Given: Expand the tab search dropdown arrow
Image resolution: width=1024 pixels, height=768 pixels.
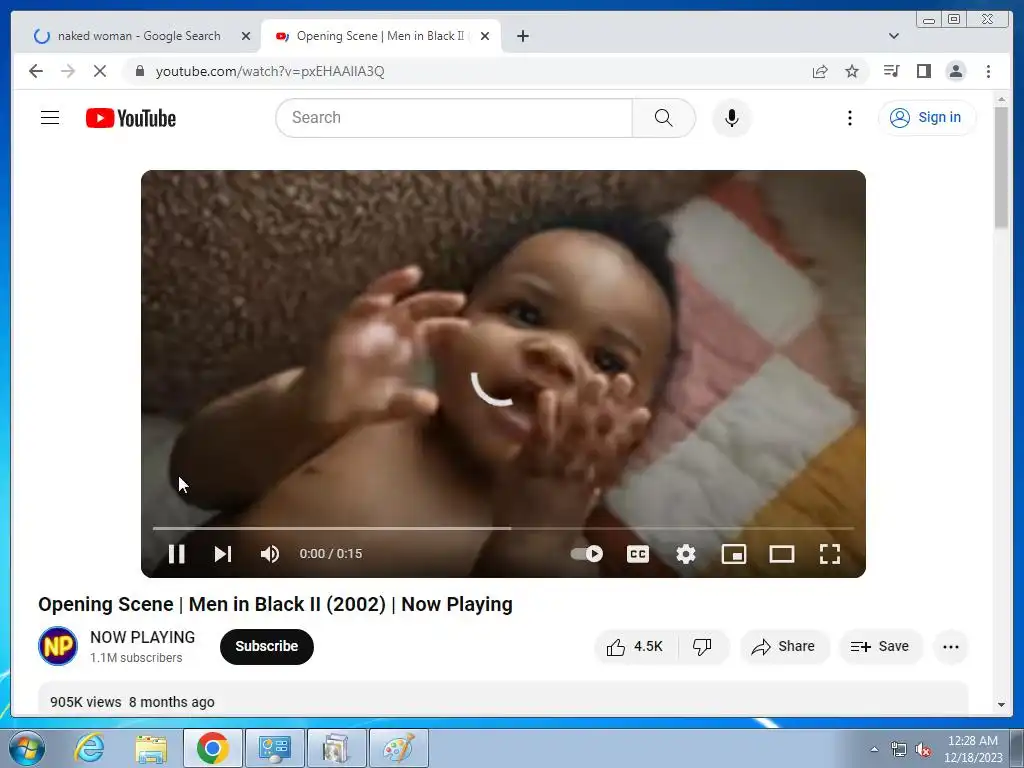Looking at the screenshot, I should (x=894, y=36).
